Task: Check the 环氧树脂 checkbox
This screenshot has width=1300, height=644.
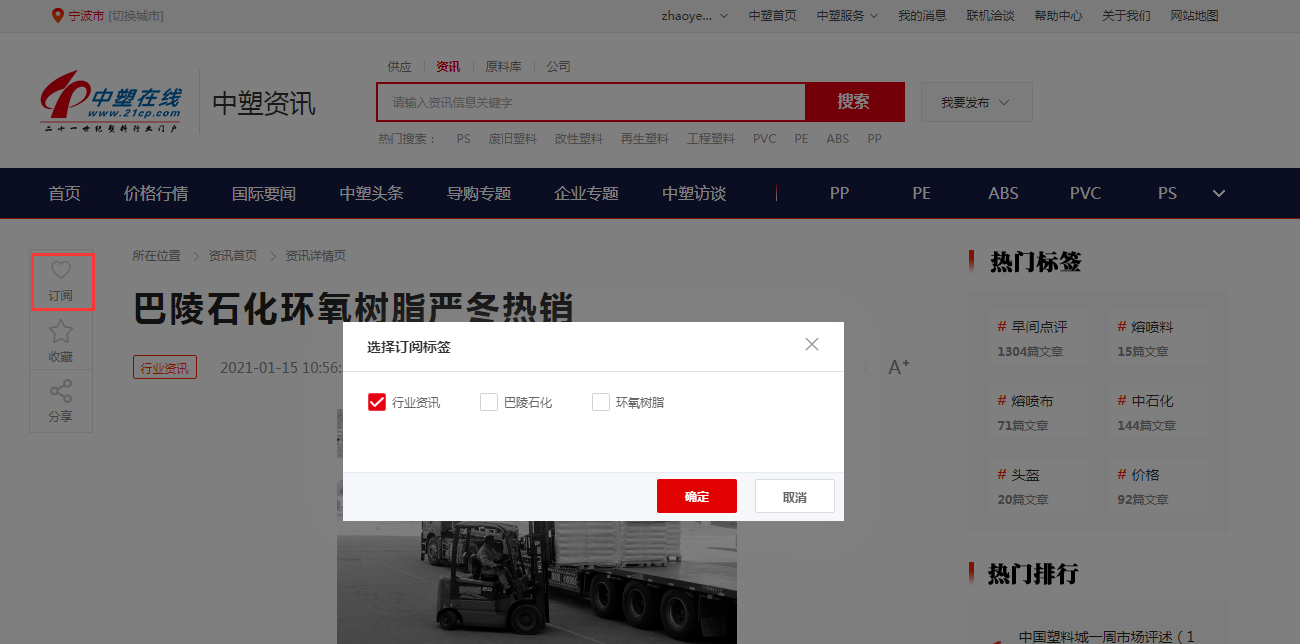Action: [x=601, y=402]
